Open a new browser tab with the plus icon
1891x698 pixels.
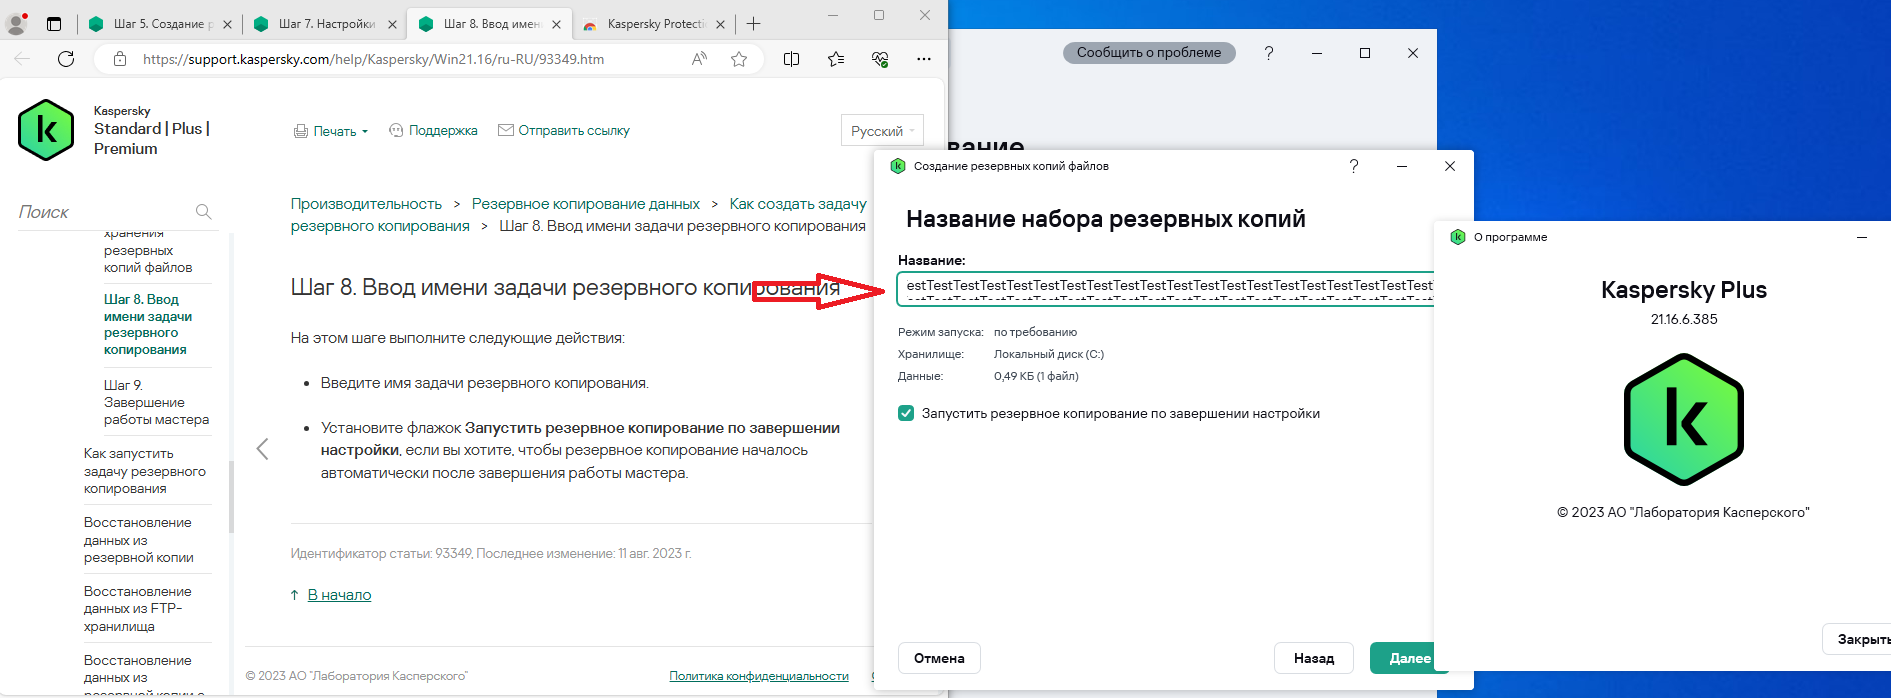754,24
